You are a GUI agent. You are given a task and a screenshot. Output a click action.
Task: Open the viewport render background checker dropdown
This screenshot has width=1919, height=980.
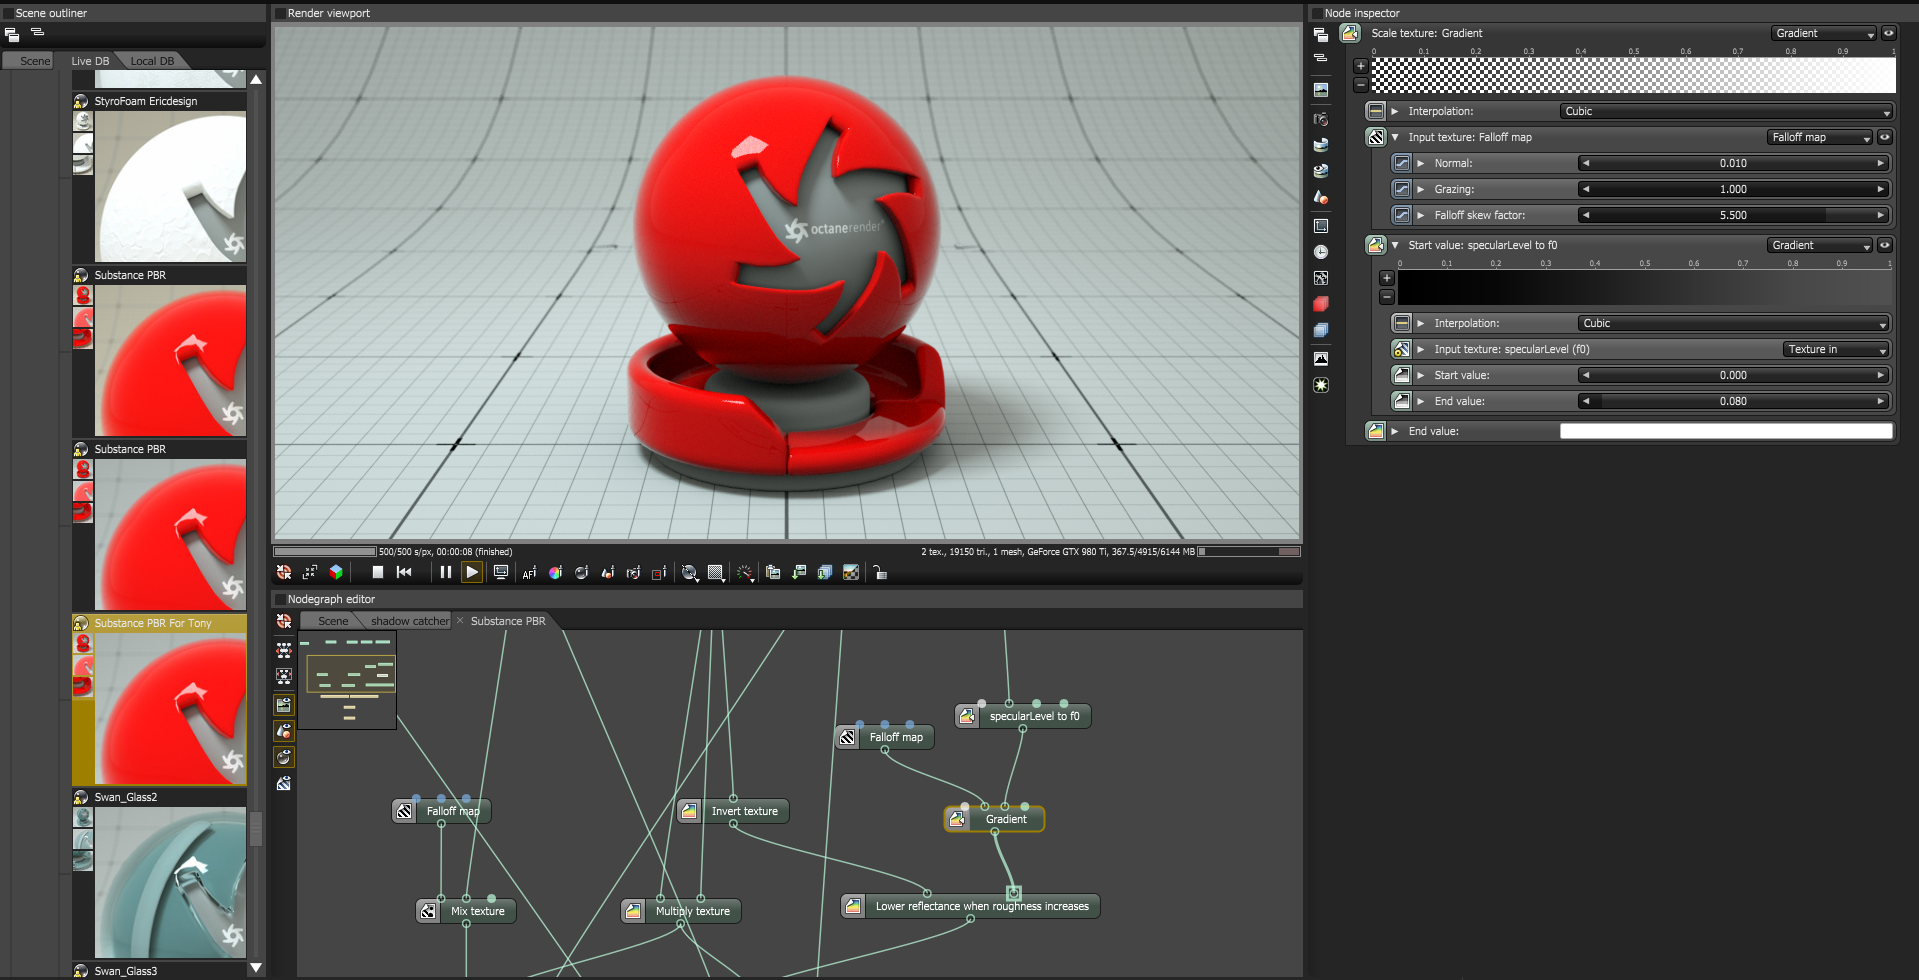[716, 573]
